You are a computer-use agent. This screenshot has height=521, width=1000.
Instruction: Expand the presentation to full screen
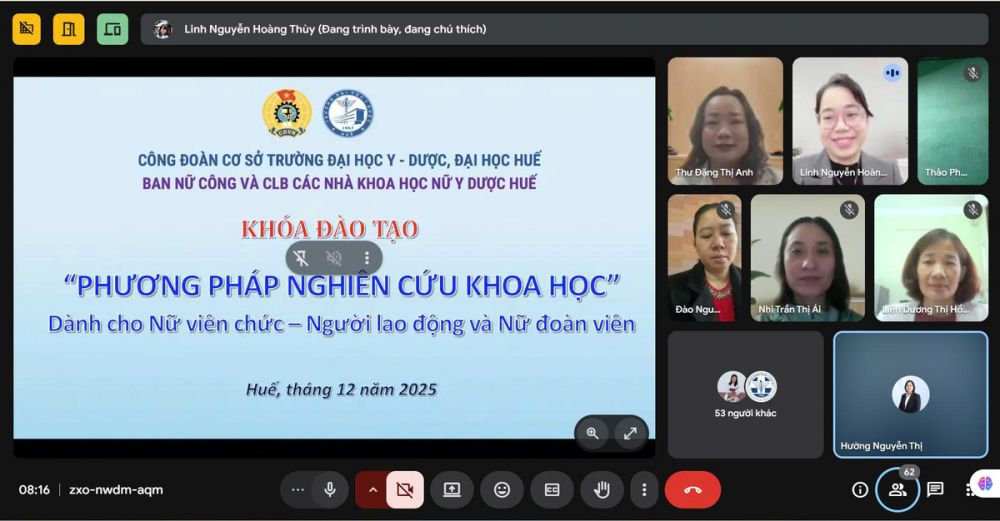point(630,433)
